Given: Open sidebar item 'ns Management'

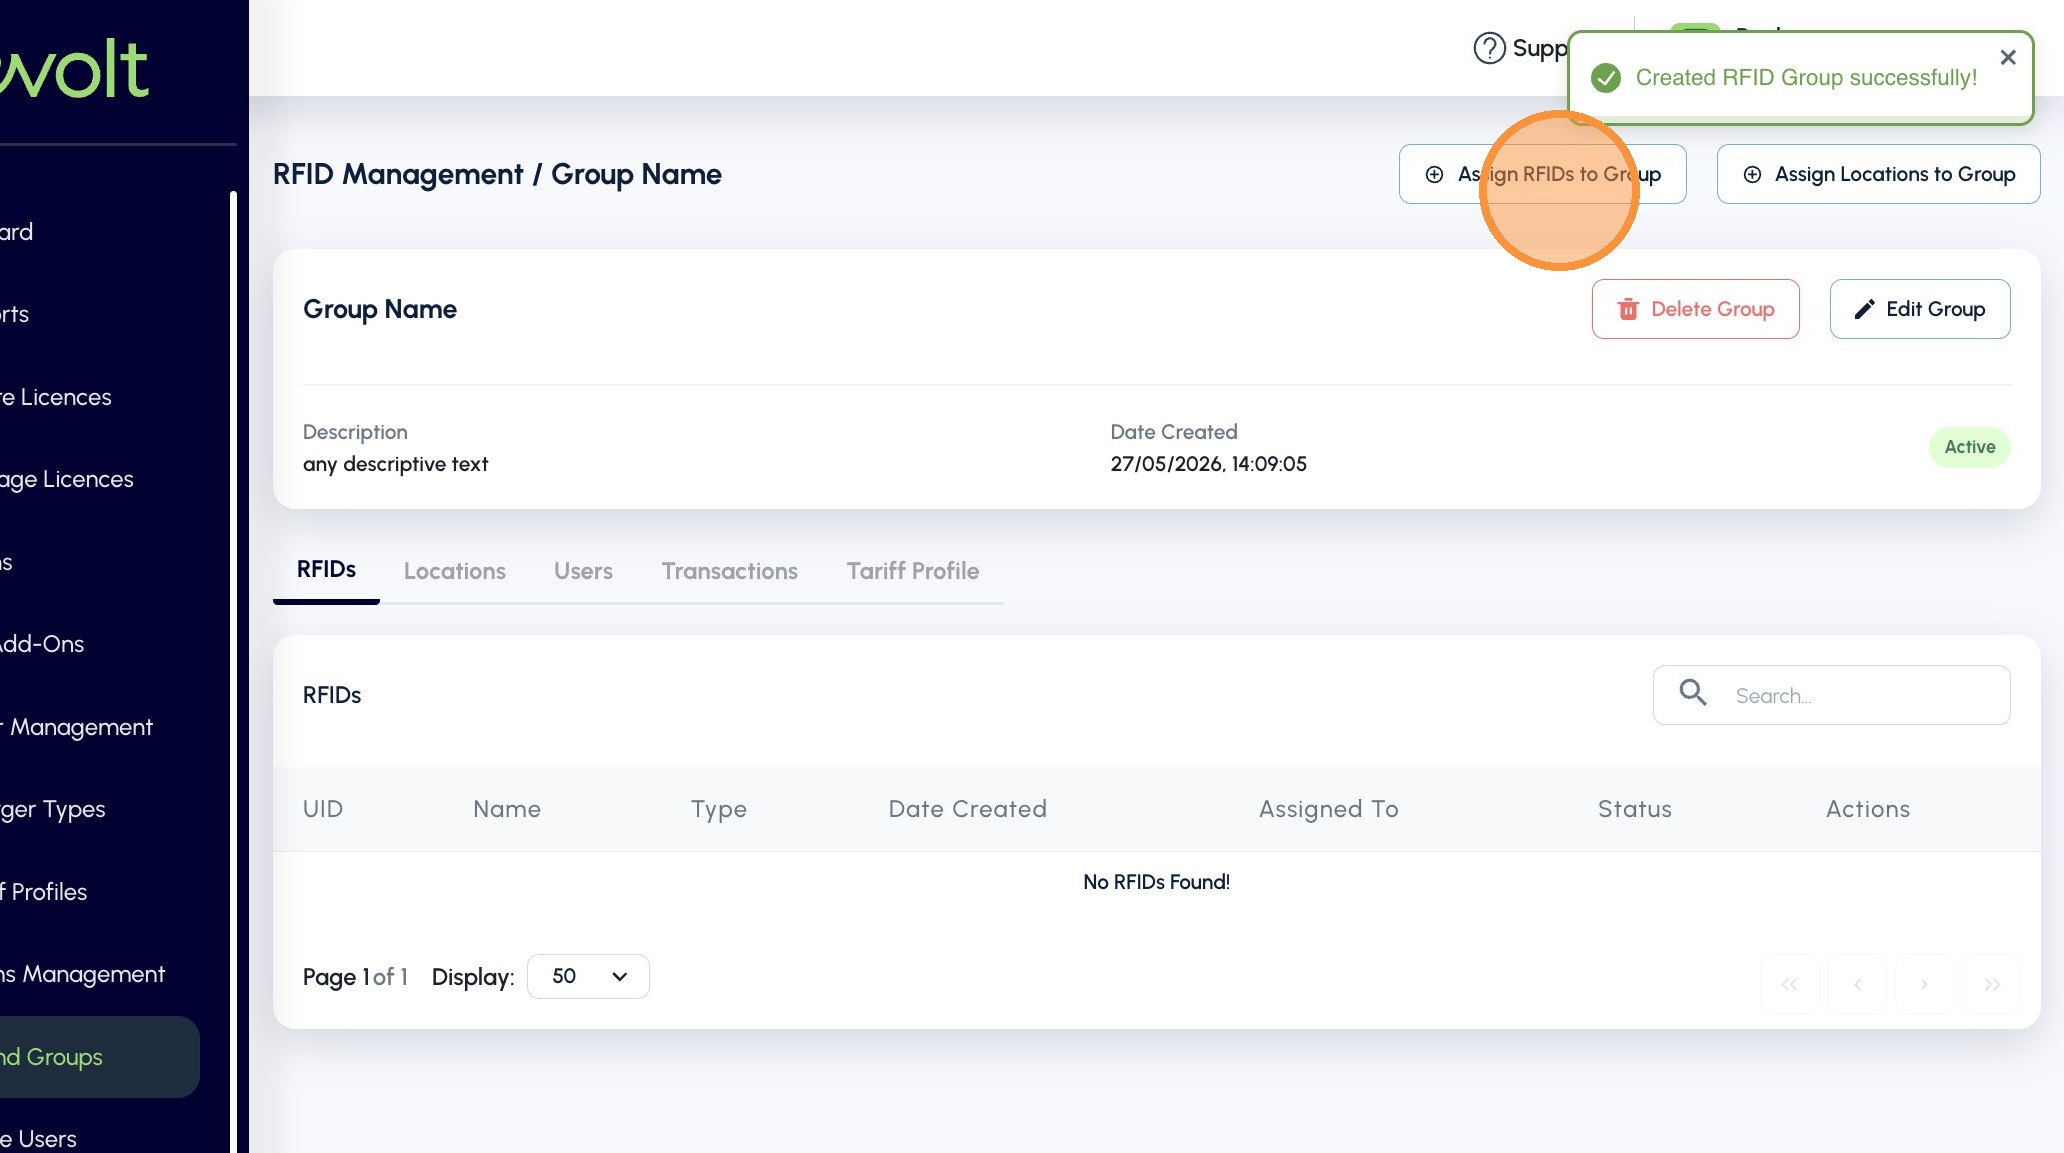Looking at the screenshot, I should coord(82,974).
